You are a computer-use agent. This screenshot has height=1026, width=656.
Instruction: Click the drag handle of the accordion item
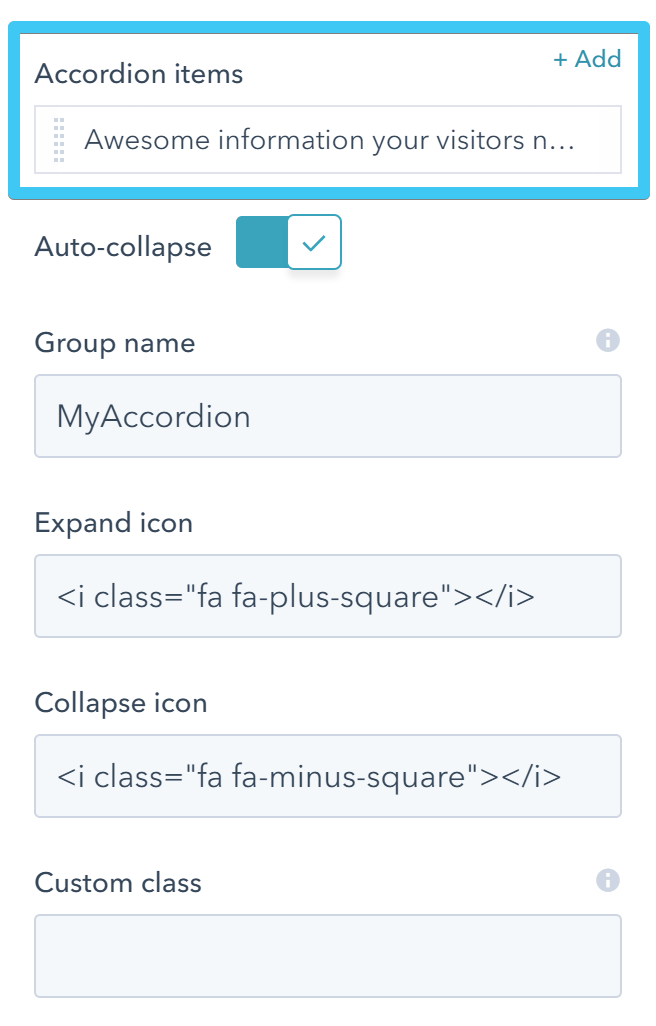[x=58, y=140]
